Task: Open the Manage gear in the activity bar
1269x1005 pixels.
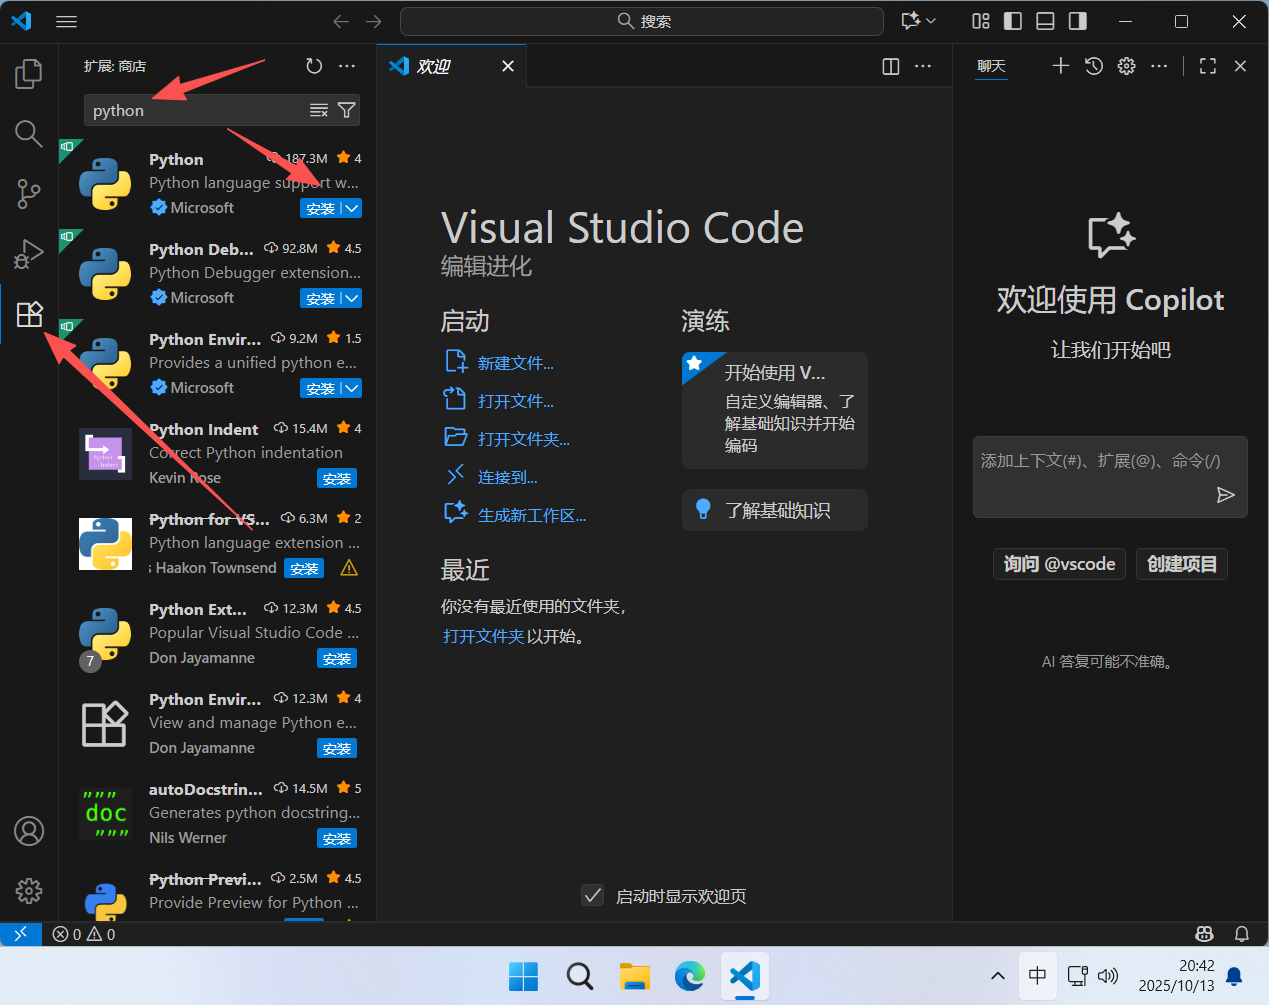Action: coord(29,891)
